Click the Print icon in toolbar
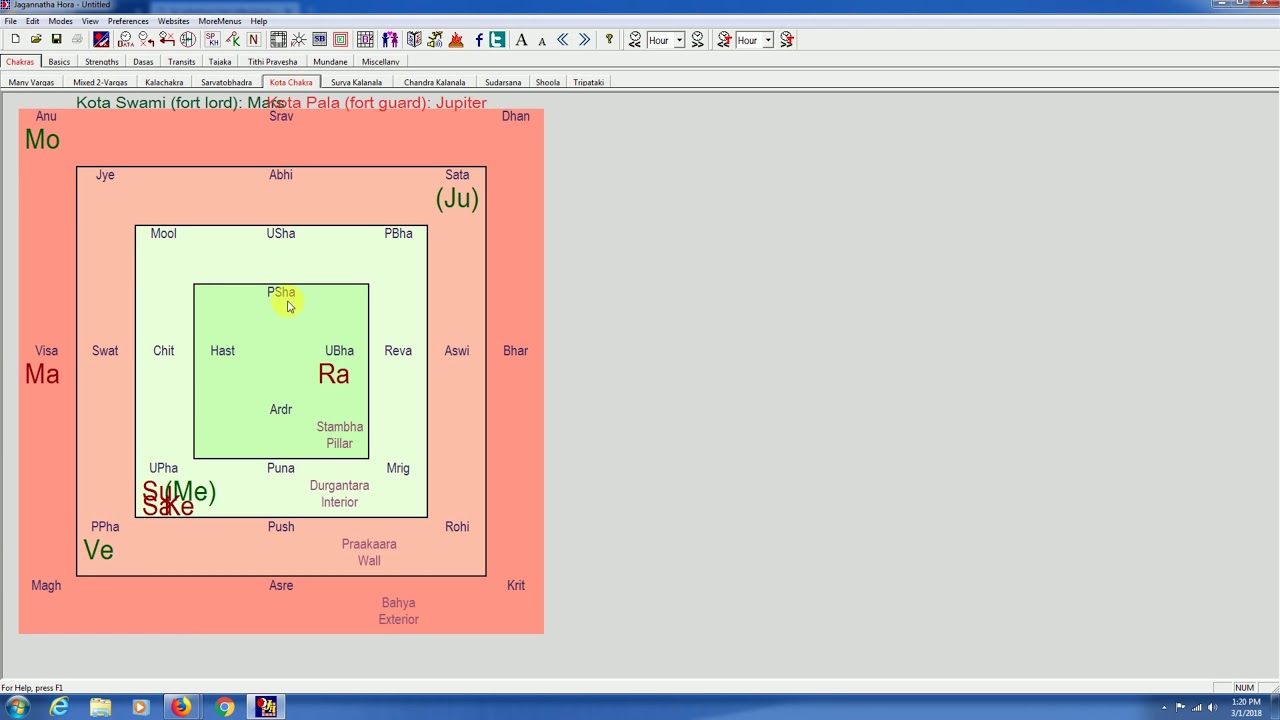The image size is (1280, 720). 77,40
